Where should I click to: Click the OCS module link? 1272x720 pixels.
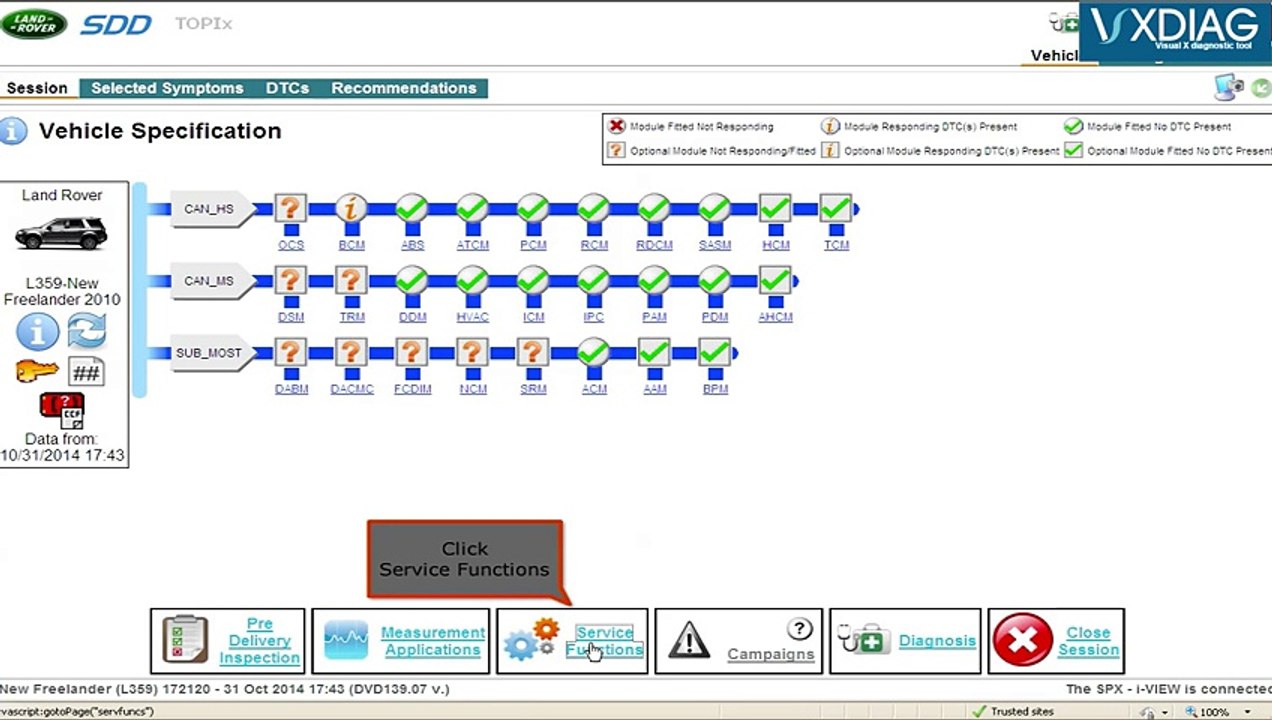291,245
